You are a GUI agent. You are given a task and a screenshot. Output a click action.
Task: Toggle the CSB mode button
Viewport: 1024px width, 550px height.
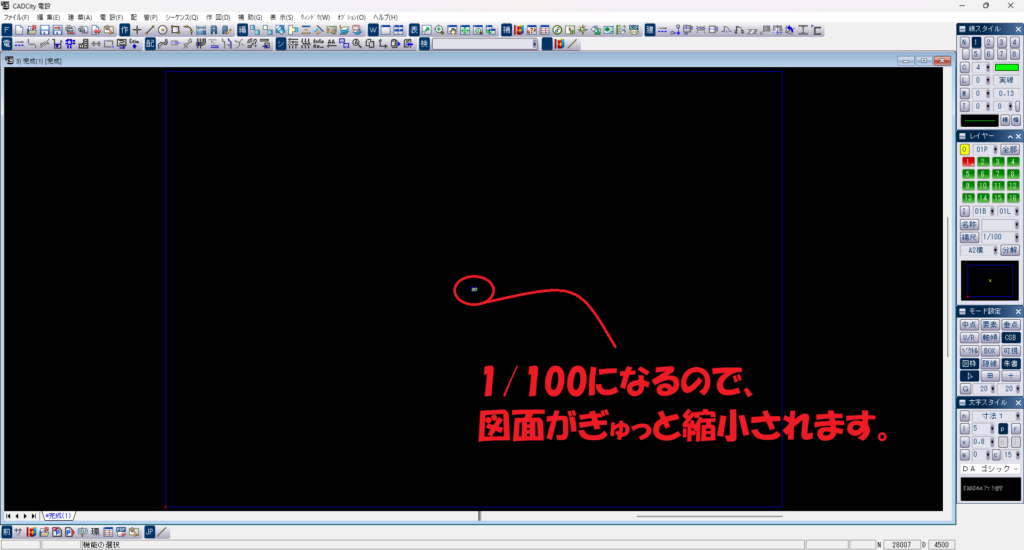pos(1010,338)
